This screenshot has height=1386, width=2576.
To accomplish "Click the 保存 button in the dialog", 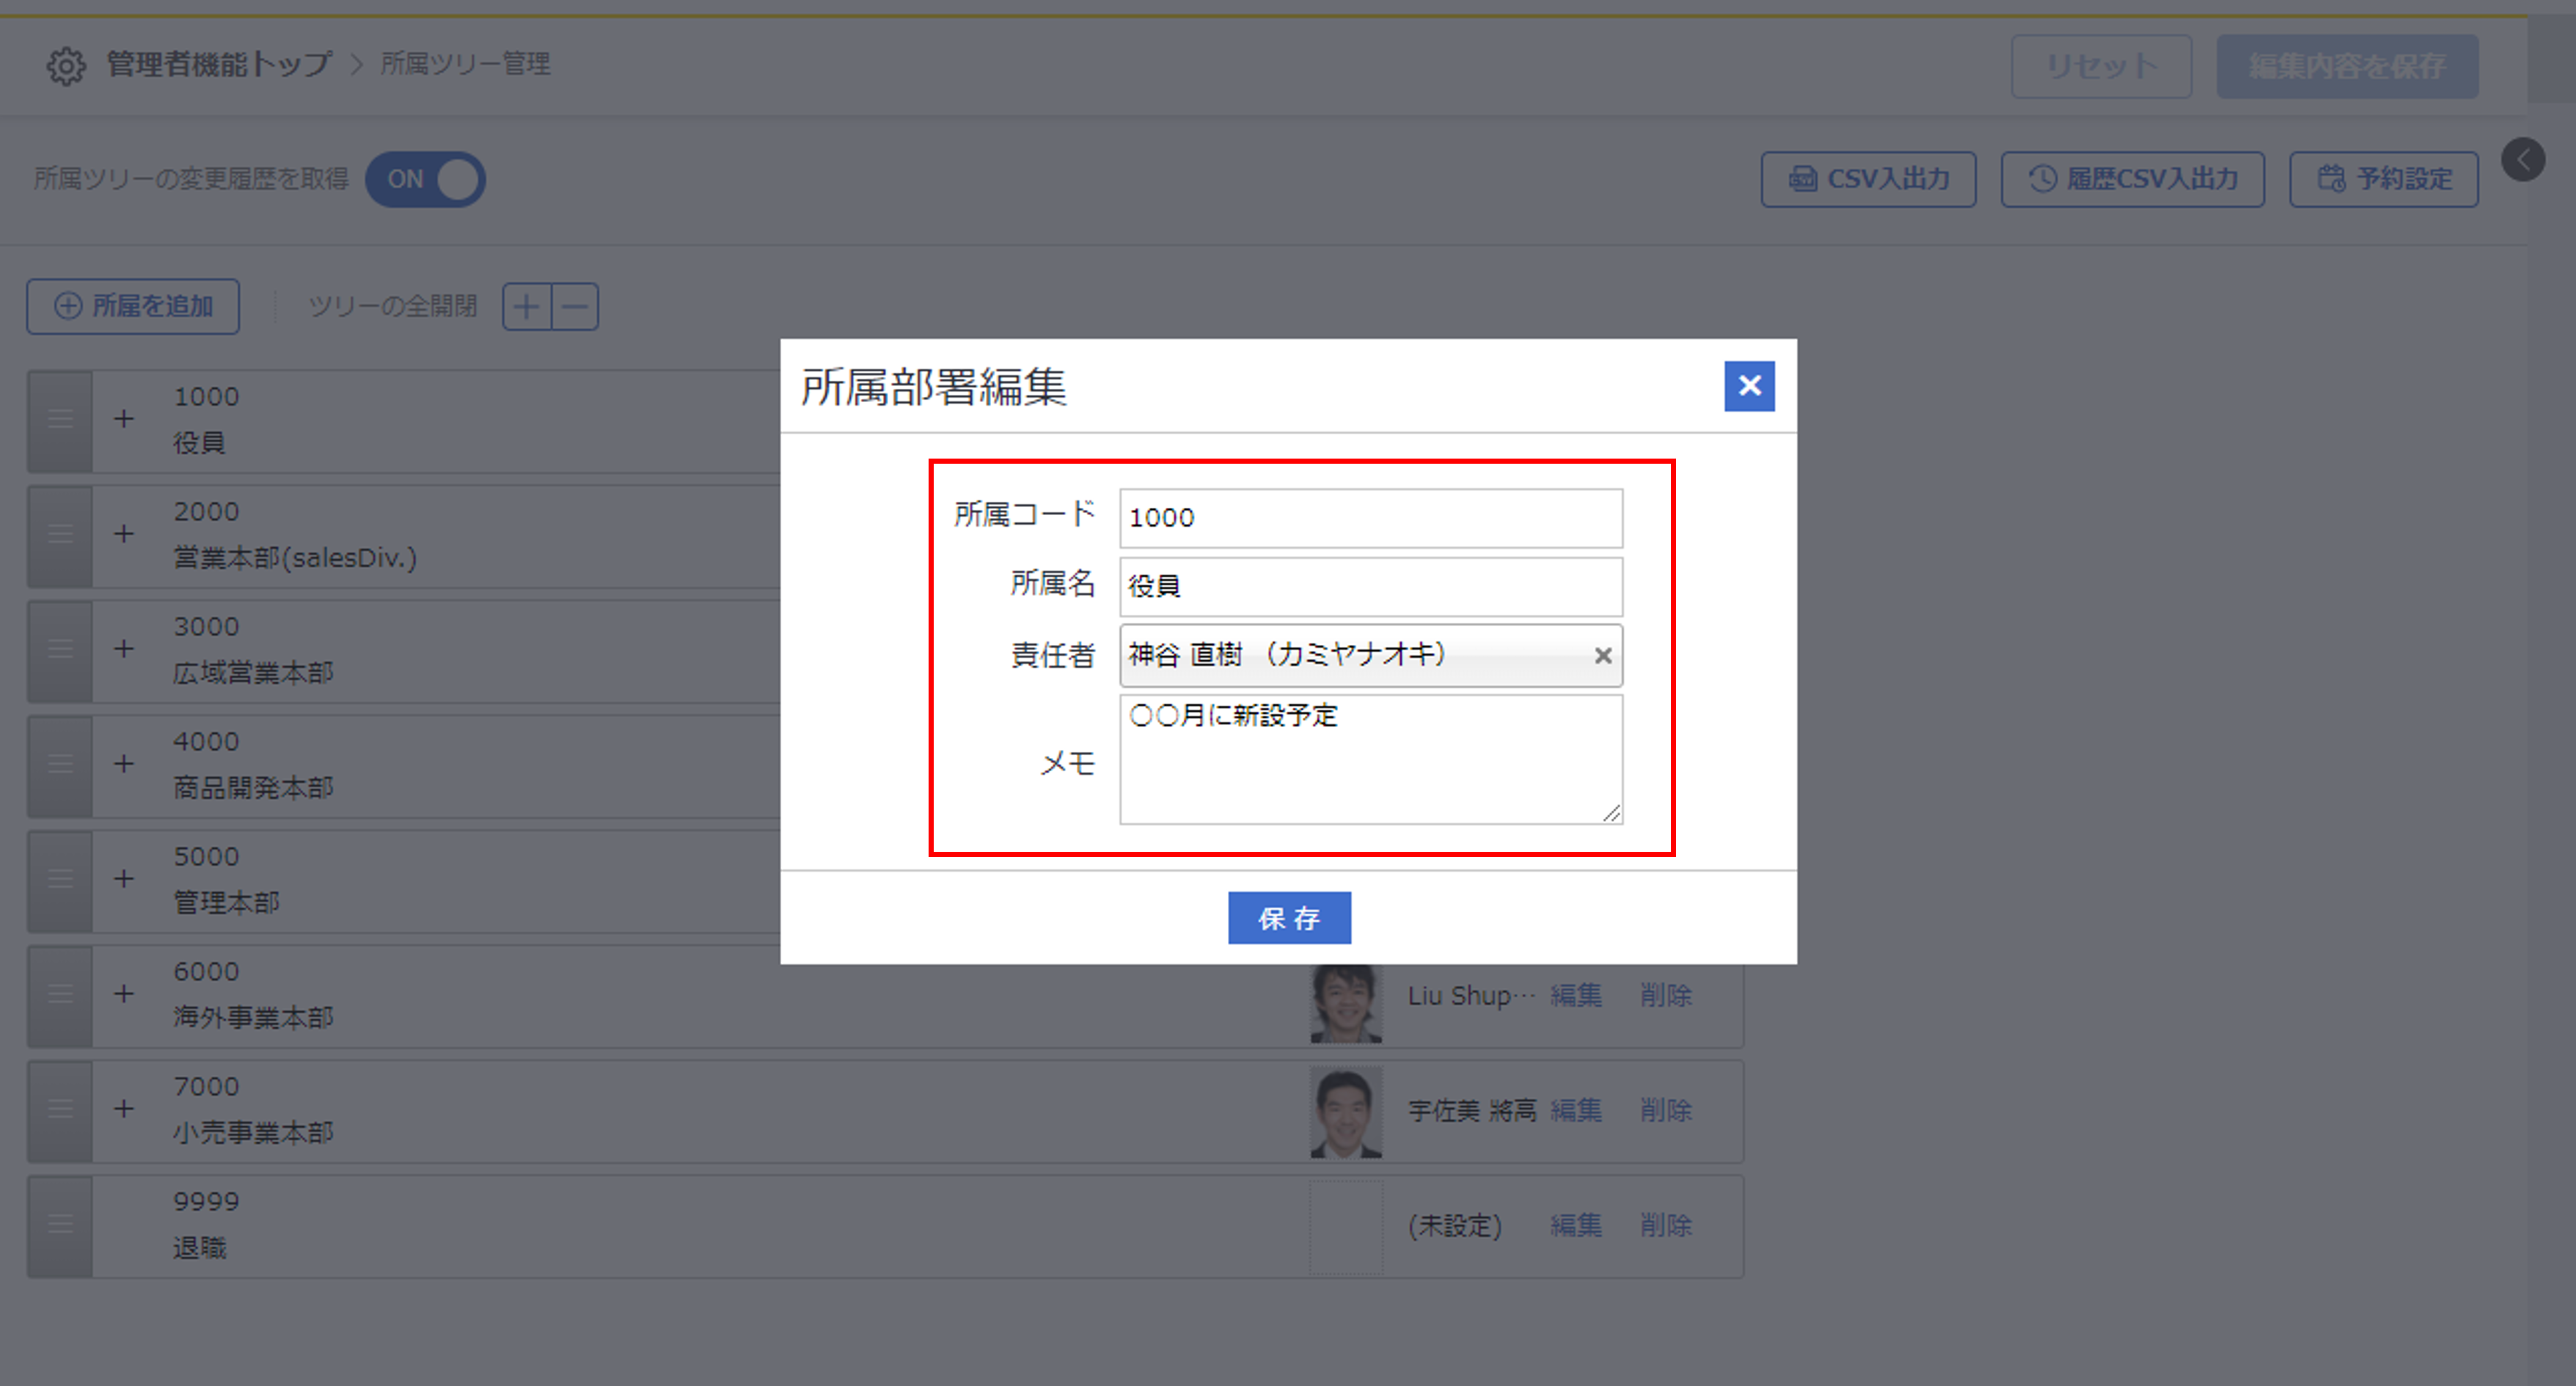I will (x=1289, y=918).
